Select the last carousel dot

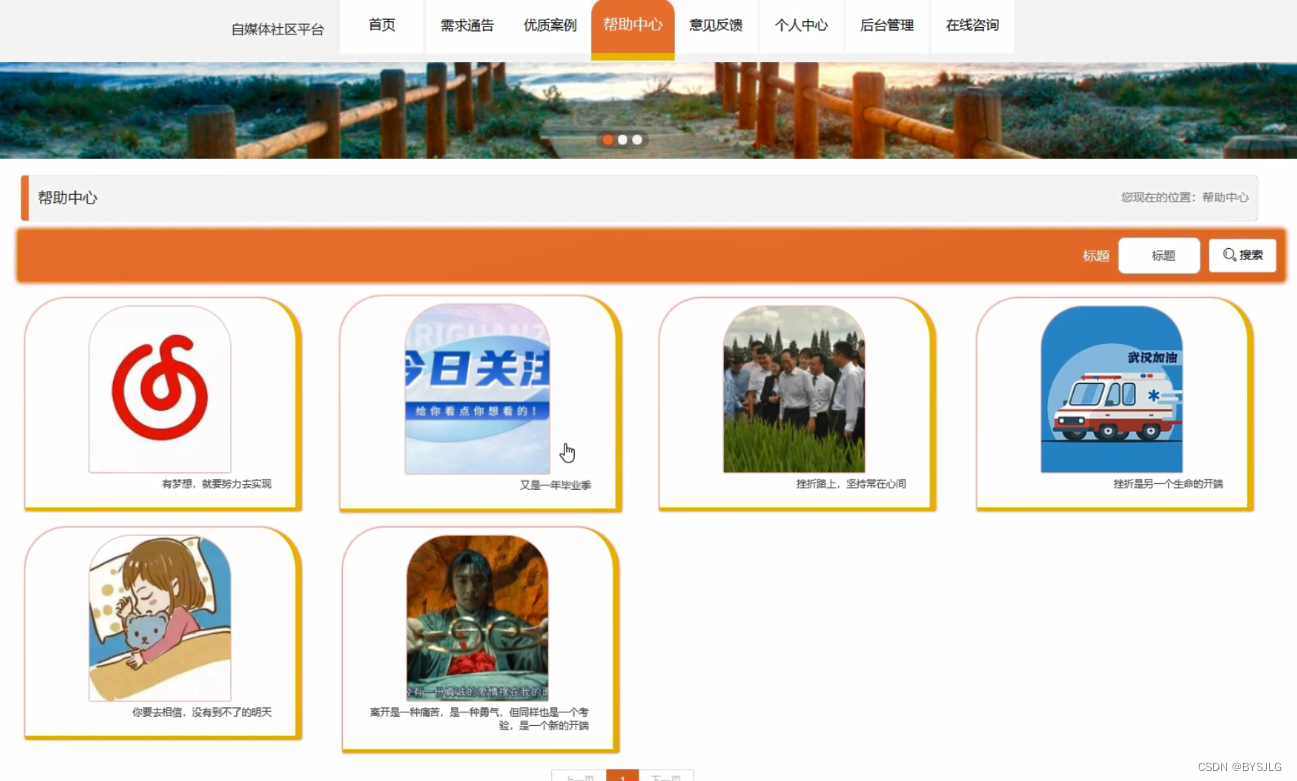637,140
